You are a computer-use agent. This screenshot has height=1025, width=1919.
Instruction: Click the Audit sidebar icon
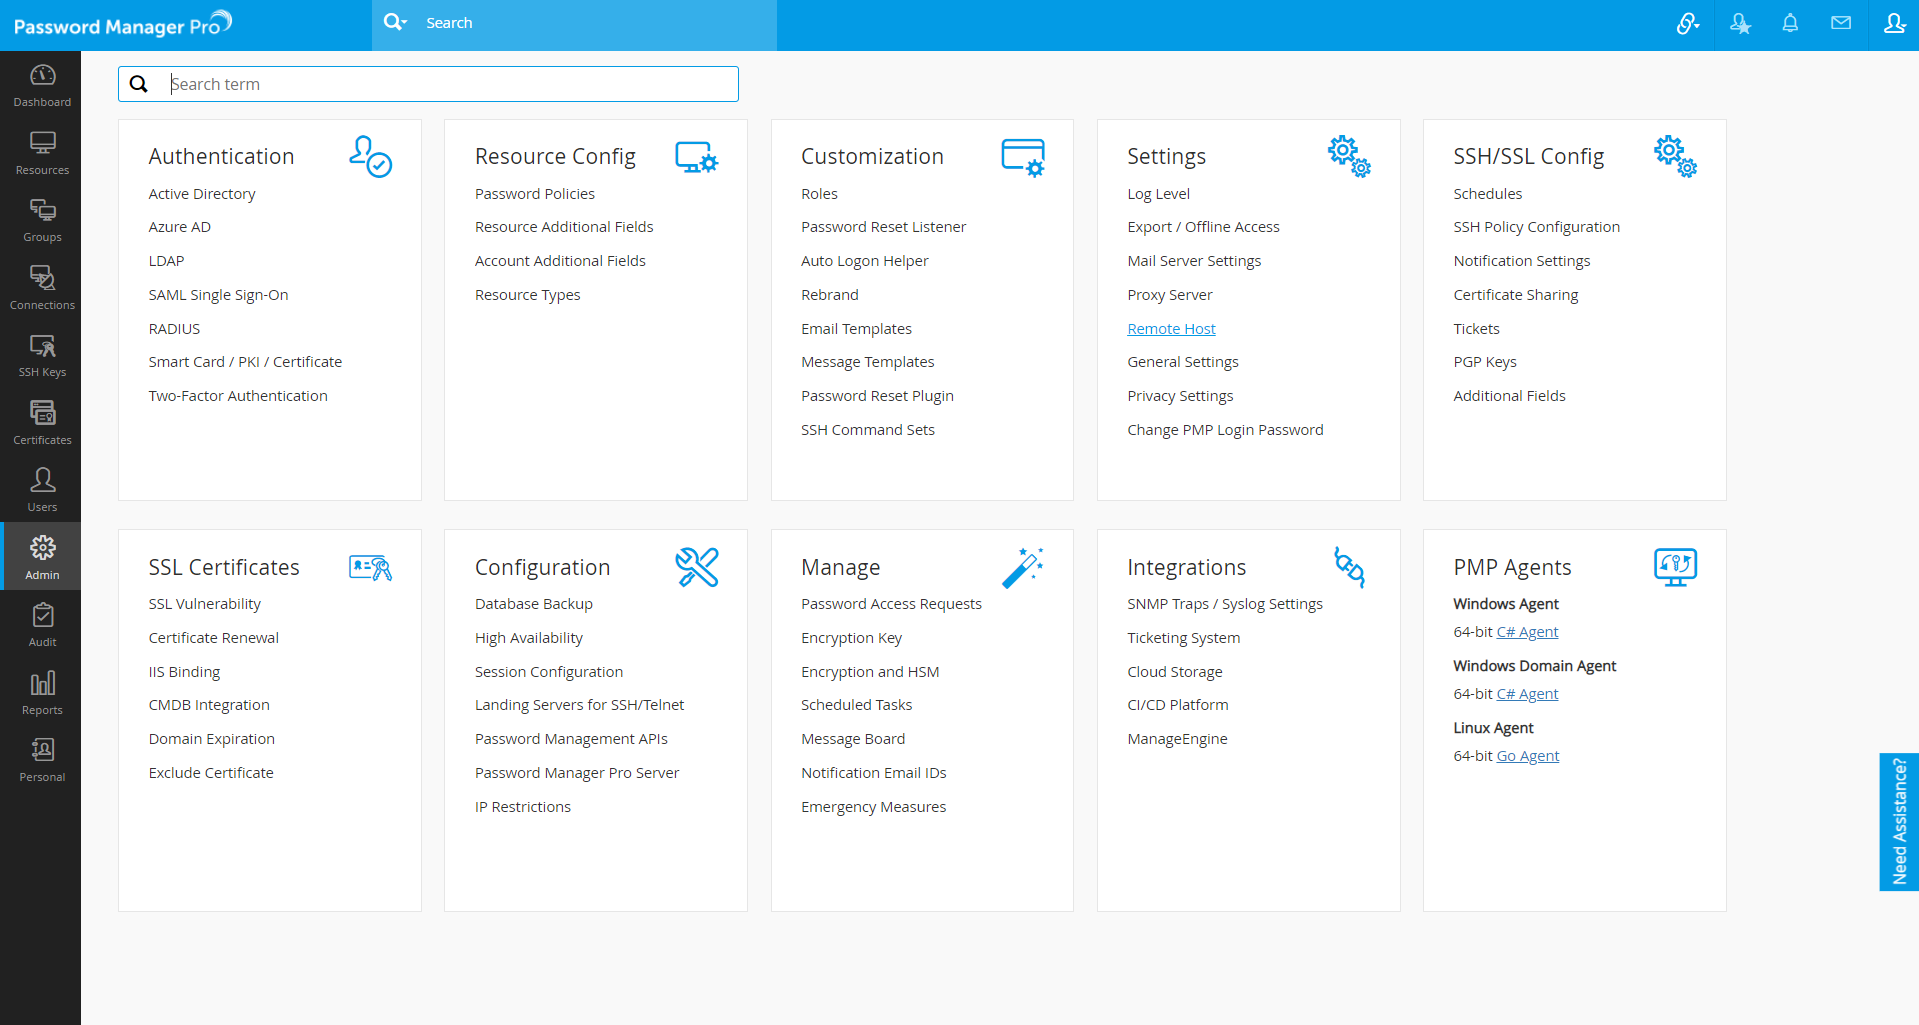coord(42,625)
